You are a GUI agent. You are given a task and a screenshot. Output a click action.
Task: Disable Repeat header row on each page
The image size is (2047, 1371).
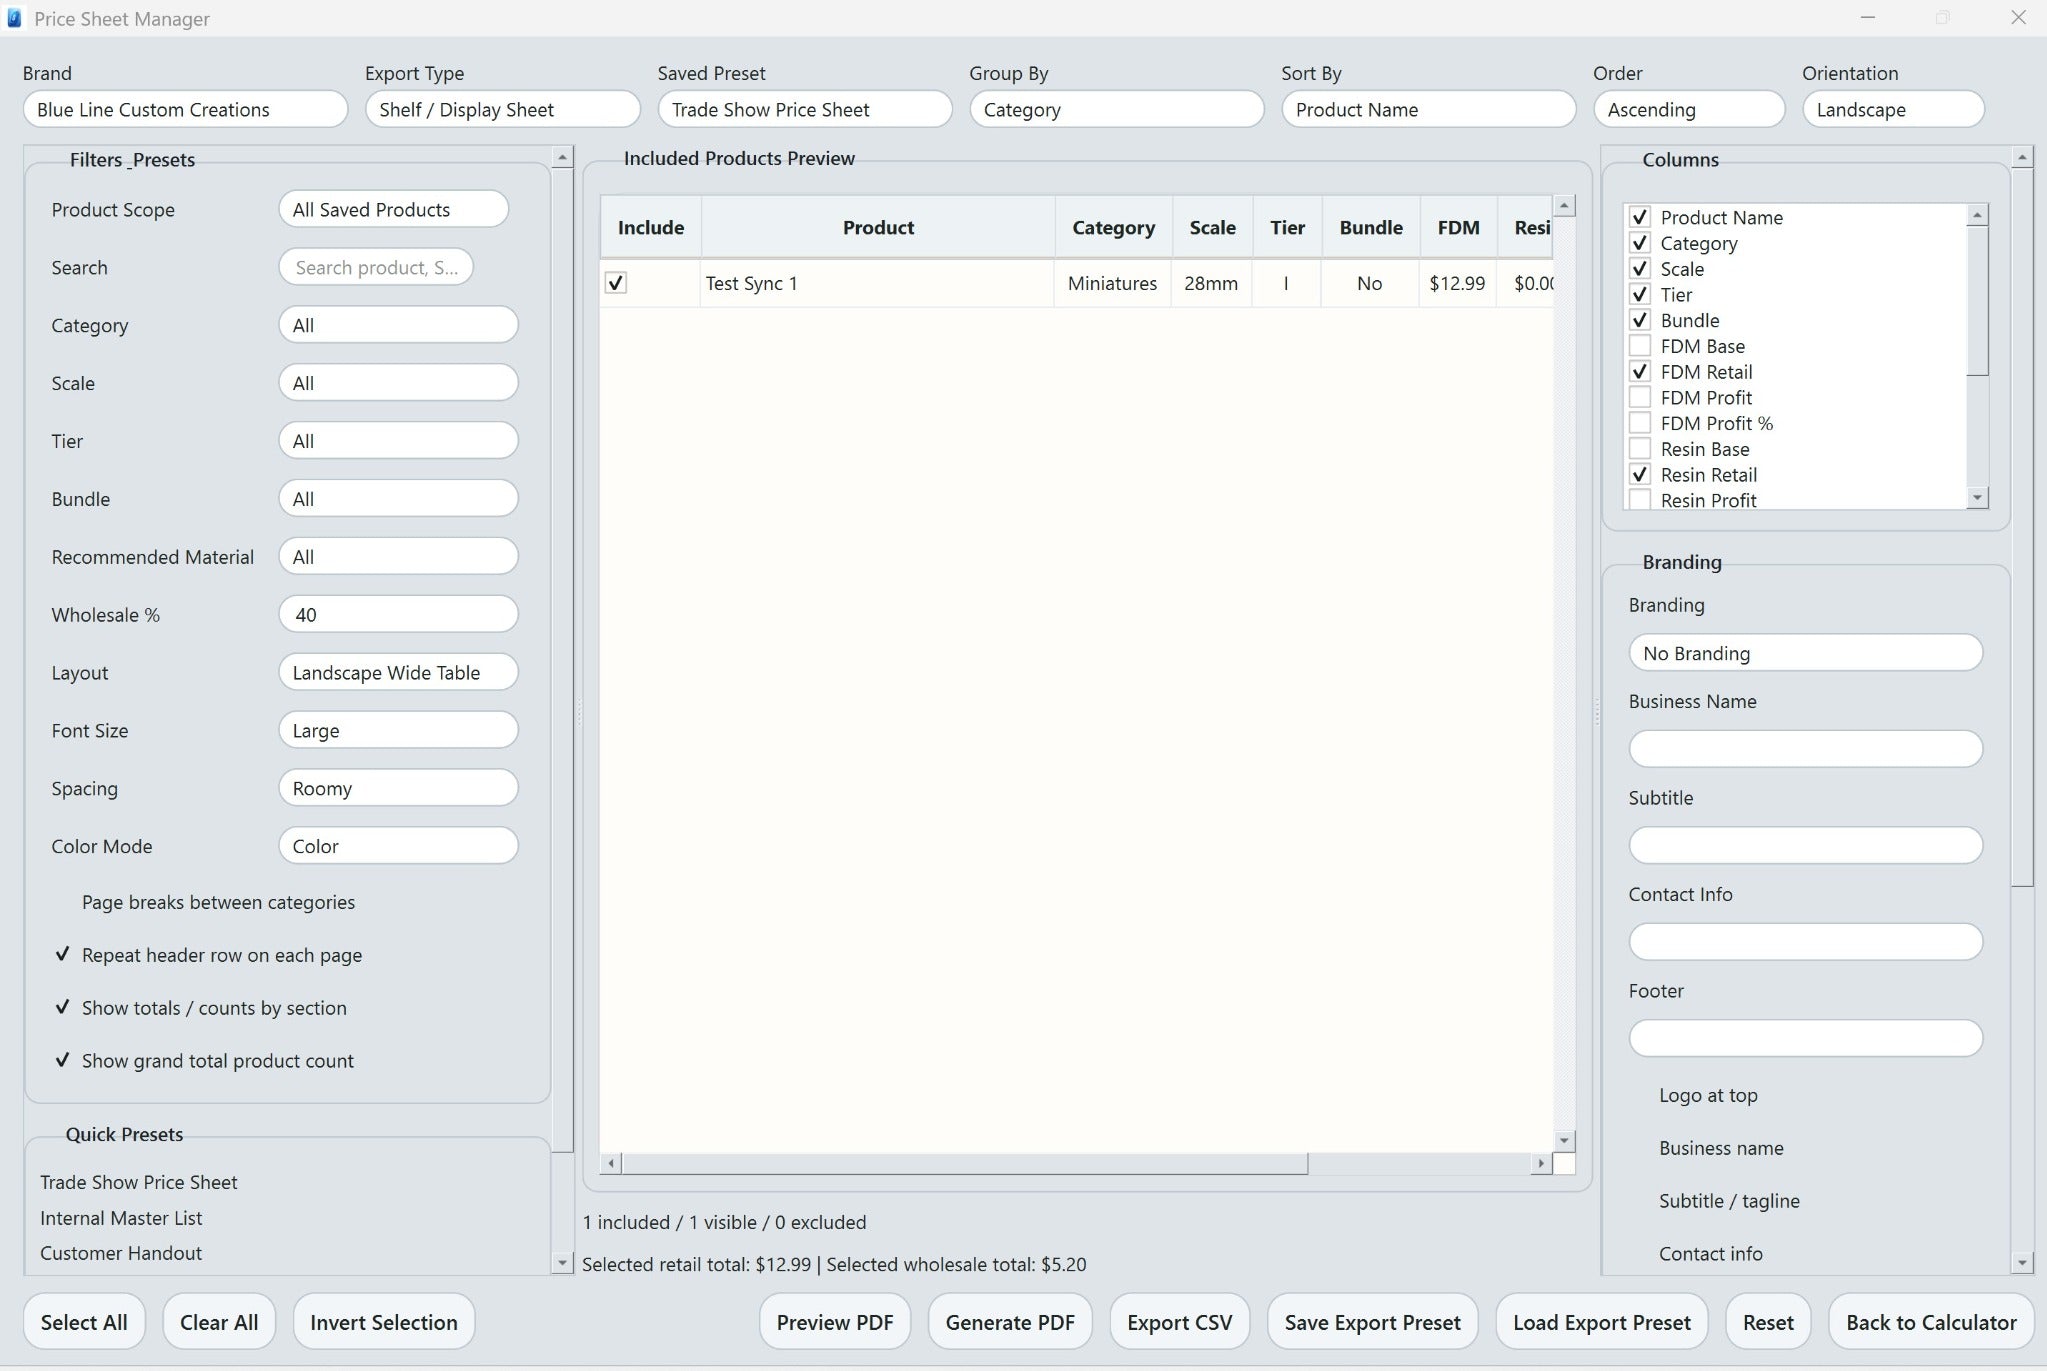point(62,954)
